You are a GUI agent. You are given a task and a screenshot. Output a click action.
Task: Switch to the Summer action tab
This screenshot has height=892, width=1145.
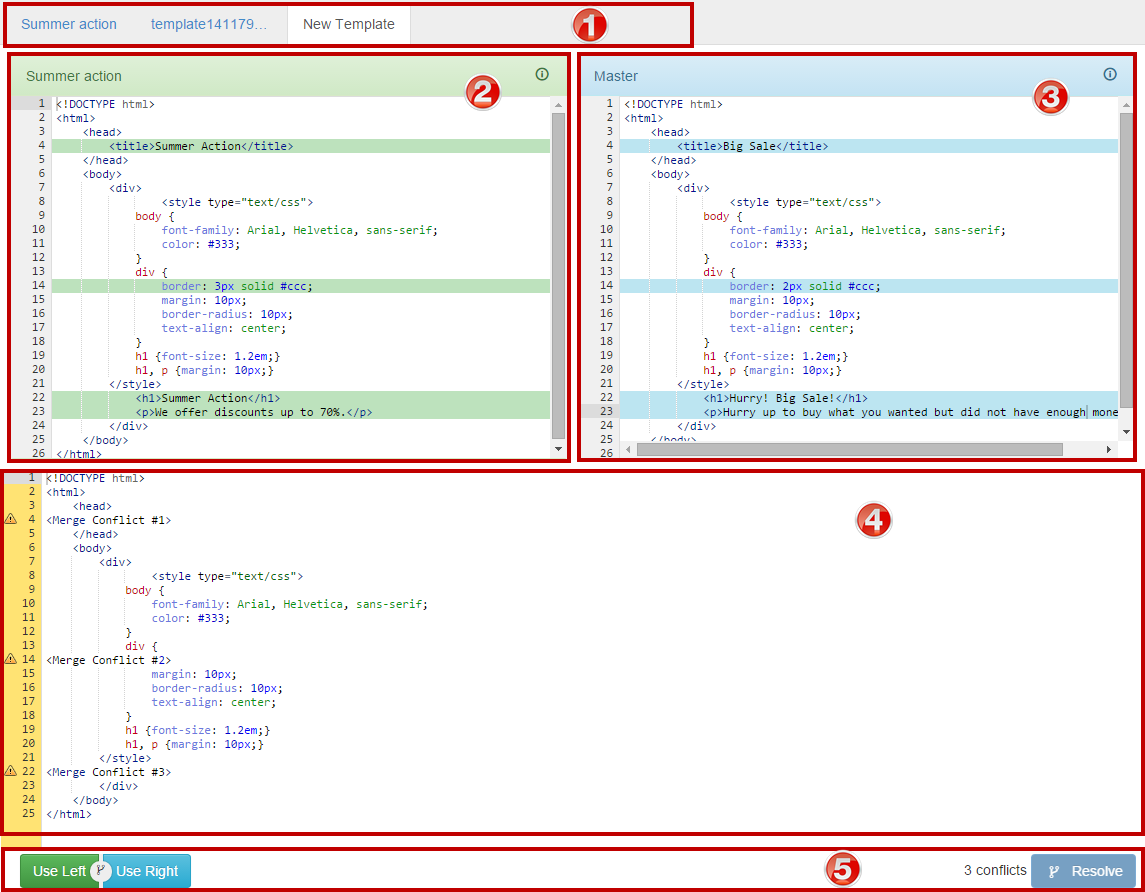click(69, 24)
